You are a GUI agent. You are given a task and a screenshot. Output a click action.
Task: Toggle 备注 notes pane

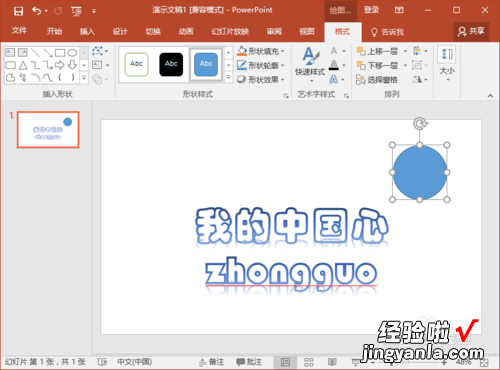tap(212, 362)
